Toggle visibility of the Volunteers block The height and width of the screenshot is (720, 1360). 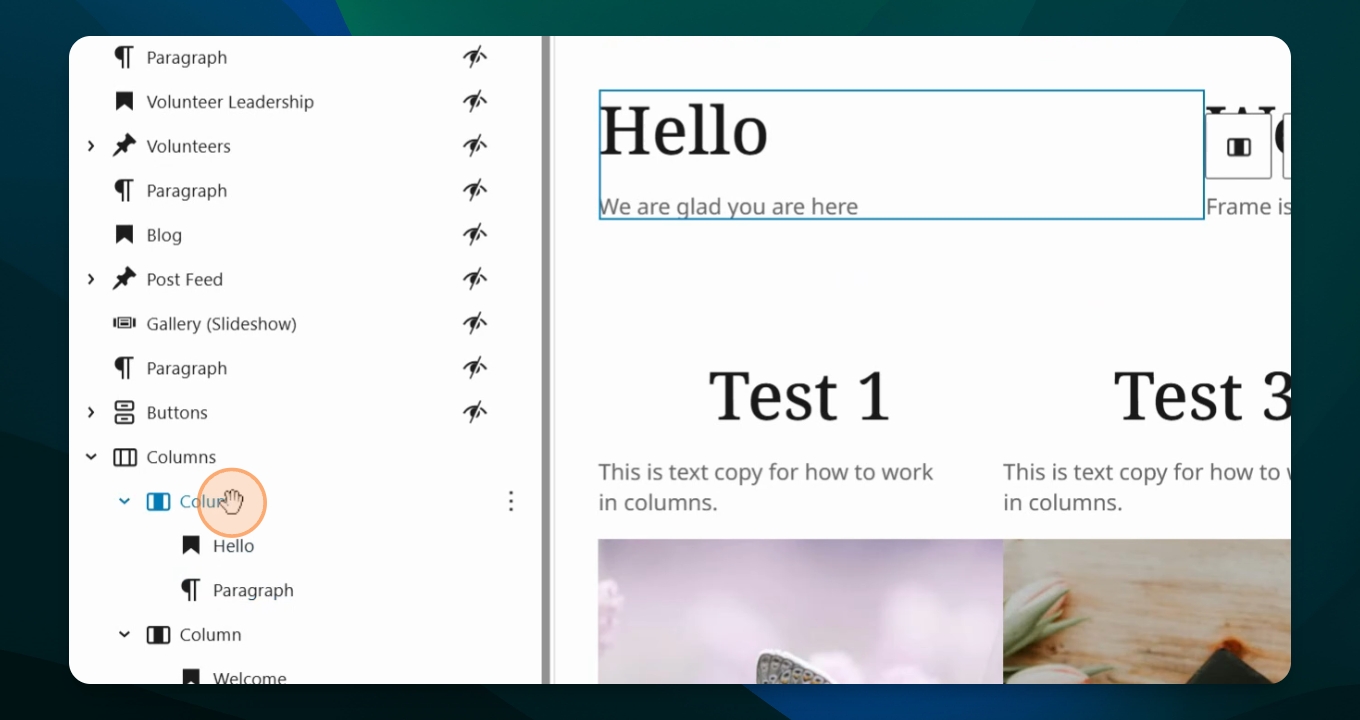coord(475,146)
